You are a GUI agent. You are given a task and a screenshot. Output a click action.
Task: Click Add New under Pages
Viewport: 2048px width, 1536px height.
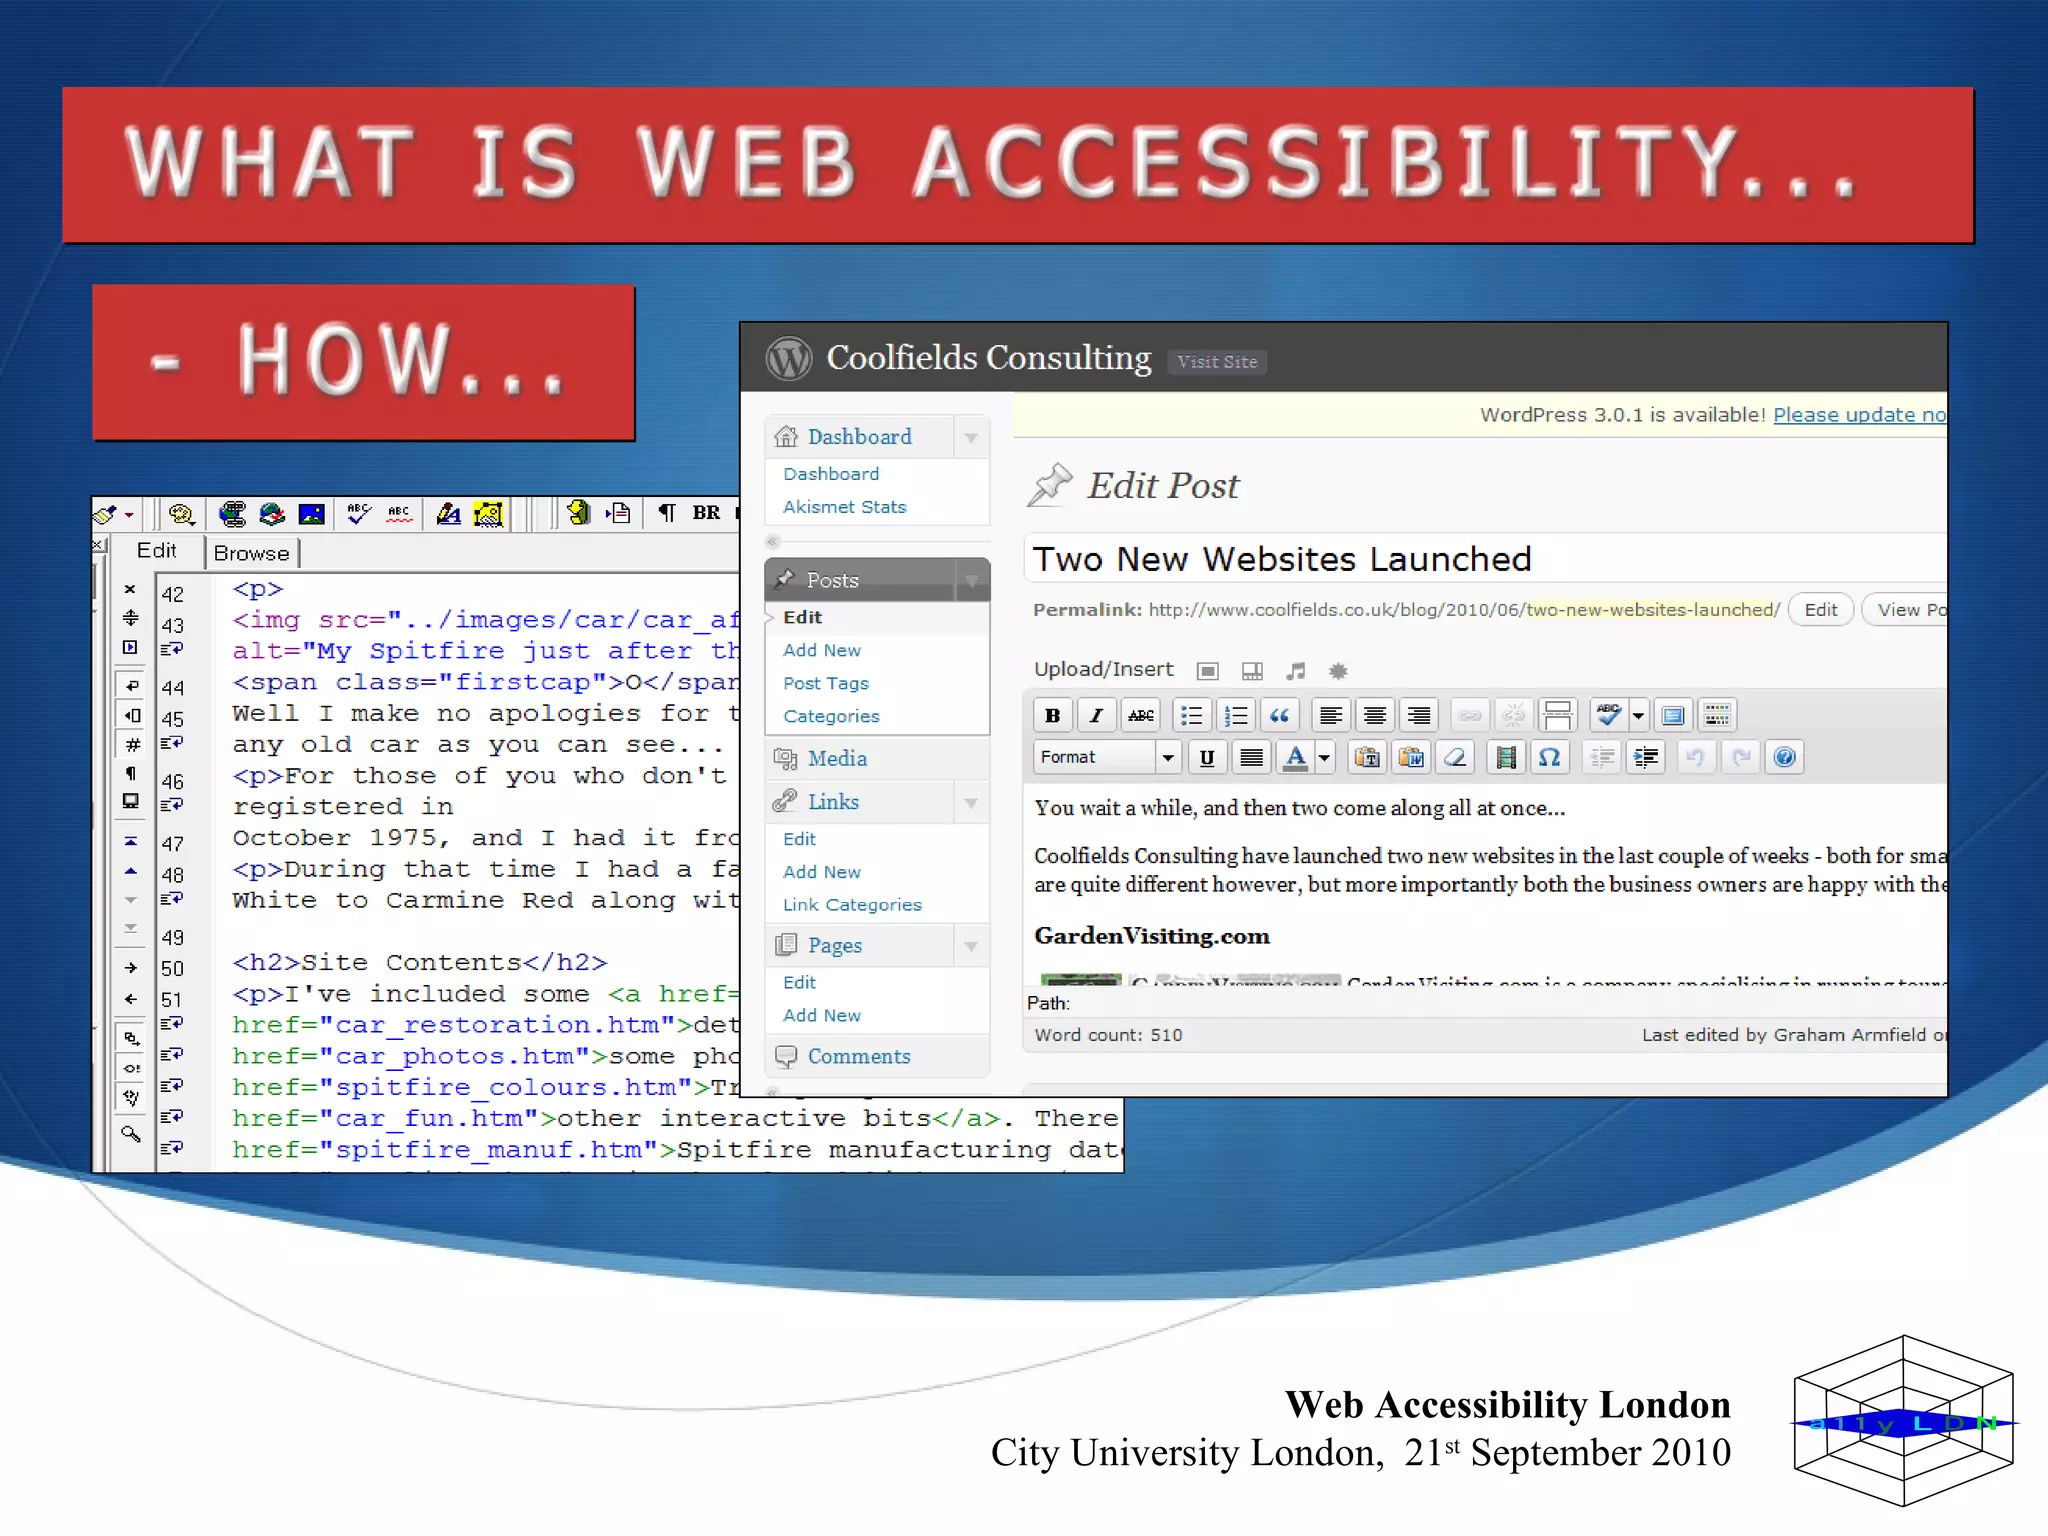tap(822, 1015)
